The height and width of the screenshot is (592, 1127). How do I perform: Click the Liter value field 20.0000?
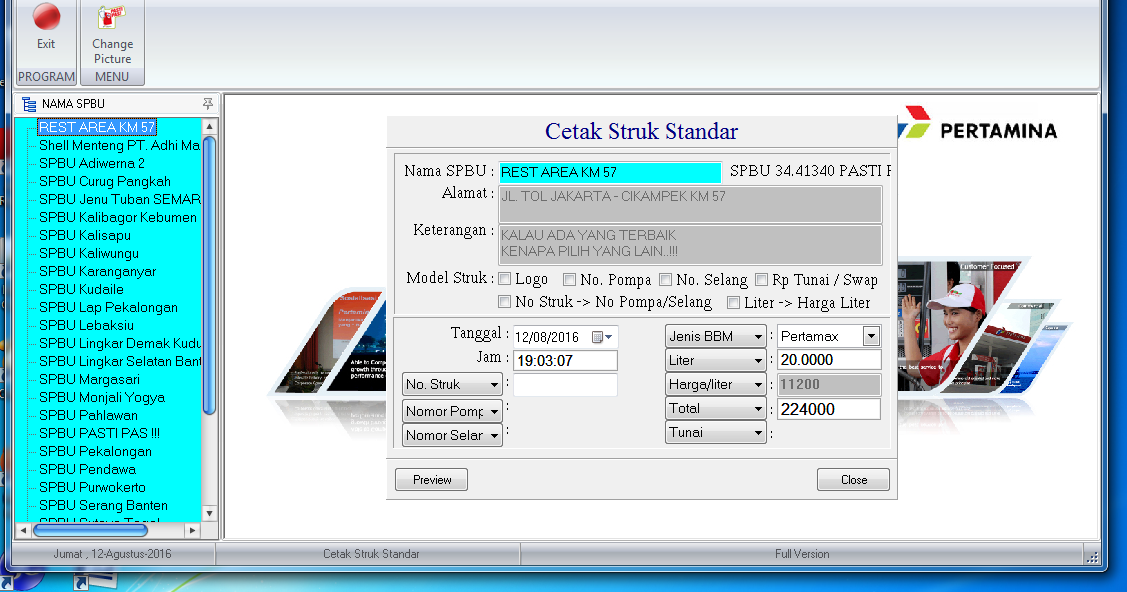click(x=829, y=360)
